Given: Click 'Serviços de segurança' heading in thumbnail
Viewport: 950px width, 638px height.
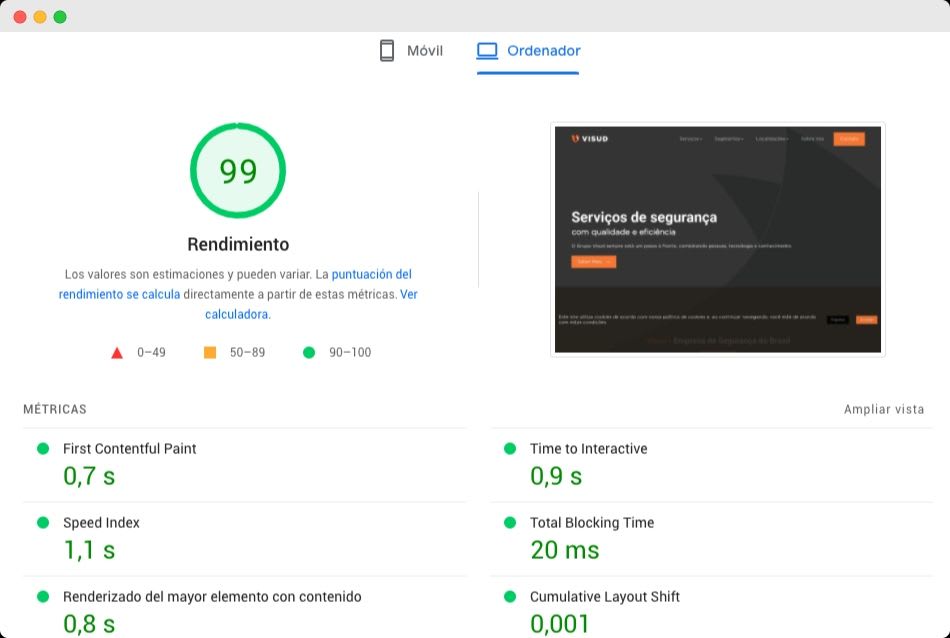Looking at the screenshot, I should point(644,217).
